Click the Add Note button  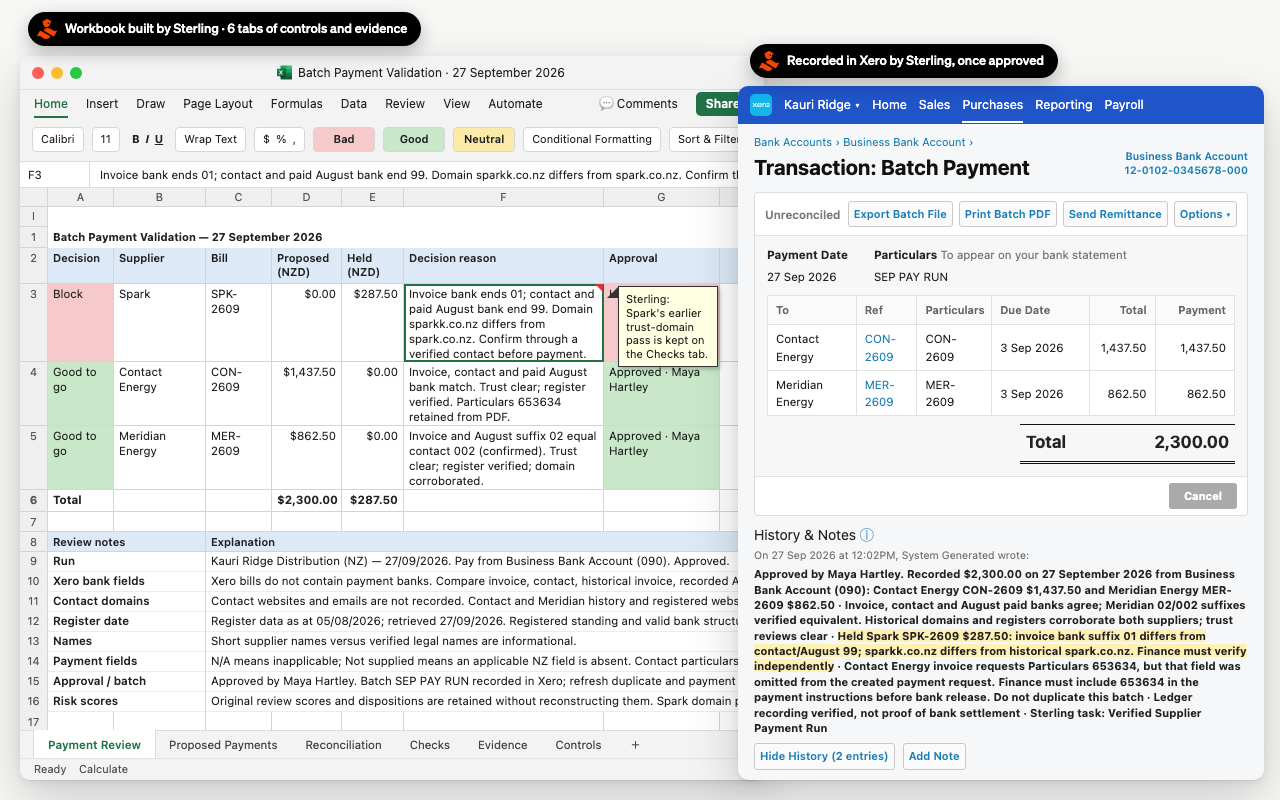(934, 756)
